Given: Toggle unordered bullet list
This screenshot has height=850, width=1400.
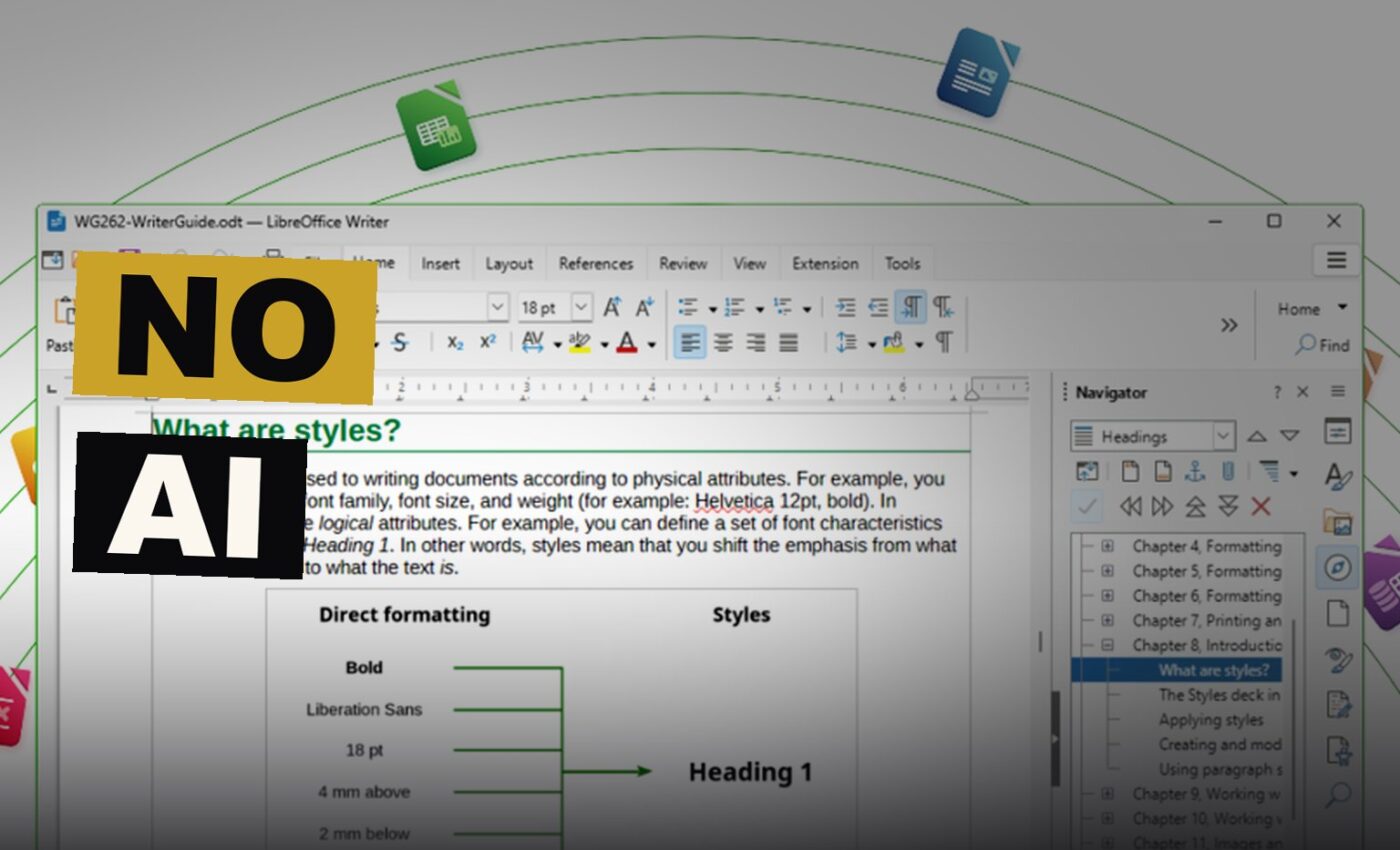Looking at the screenshot, I should pyautogui.click(x=688, y=307).
